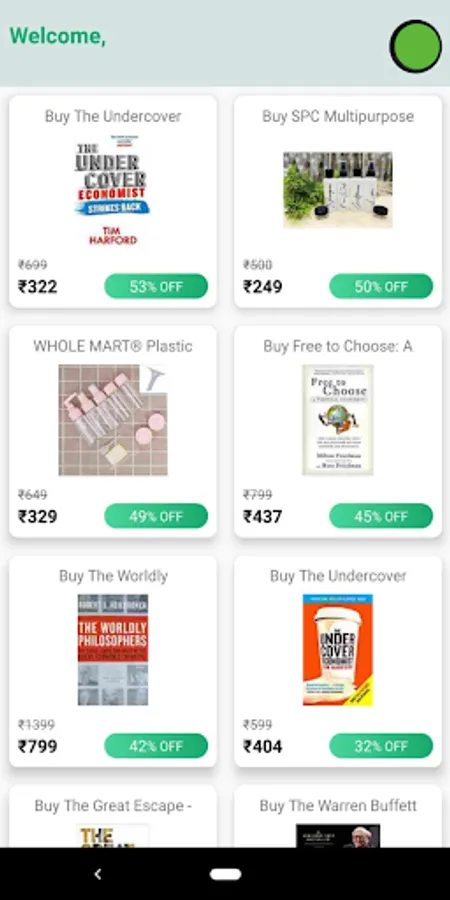Open The Worldly Philosophers book cover
The height and width of the screenshot is (900, 450).
coord(112,650)
